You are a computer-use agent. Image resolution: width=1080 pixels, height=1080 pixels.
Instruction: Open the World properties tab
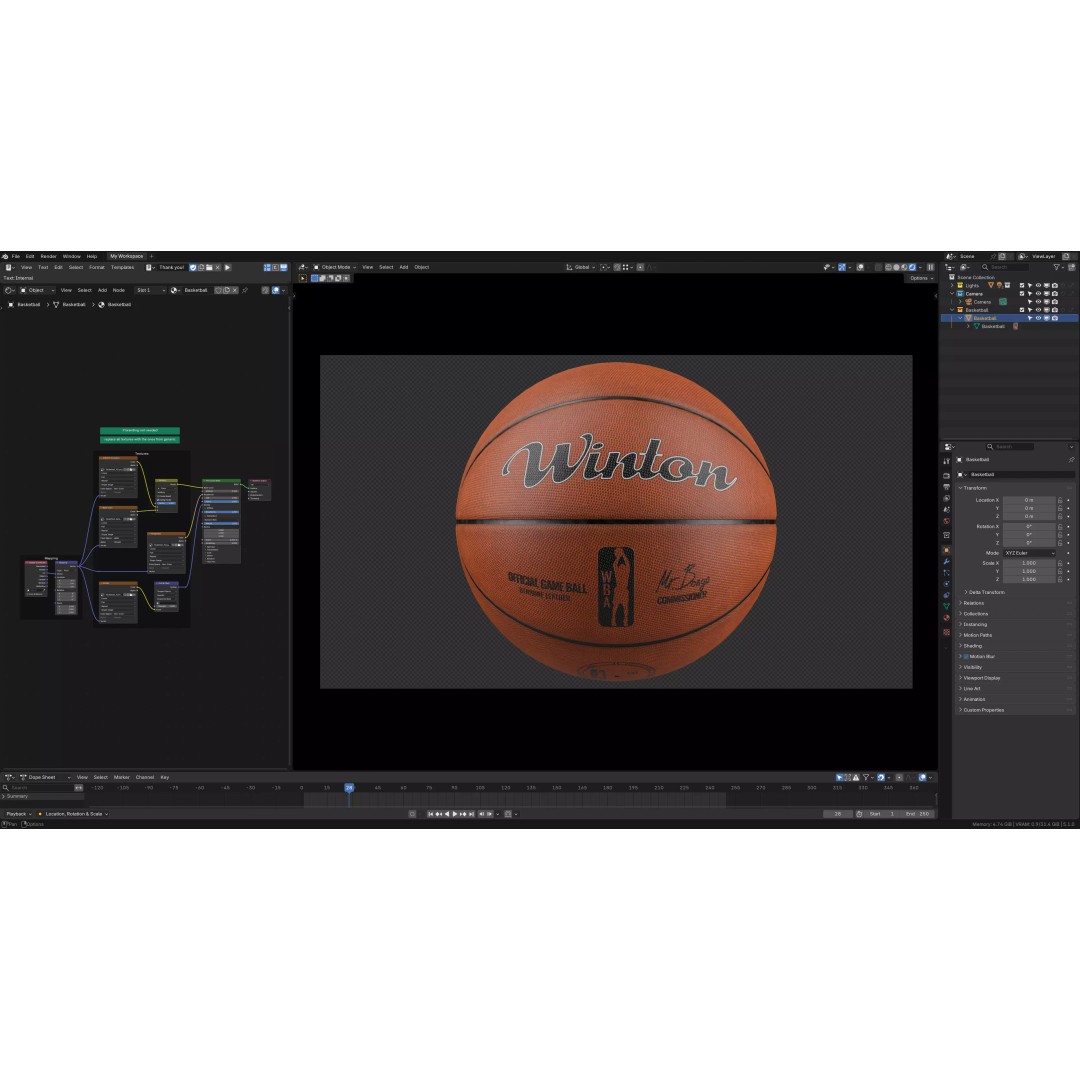point(946,521)
